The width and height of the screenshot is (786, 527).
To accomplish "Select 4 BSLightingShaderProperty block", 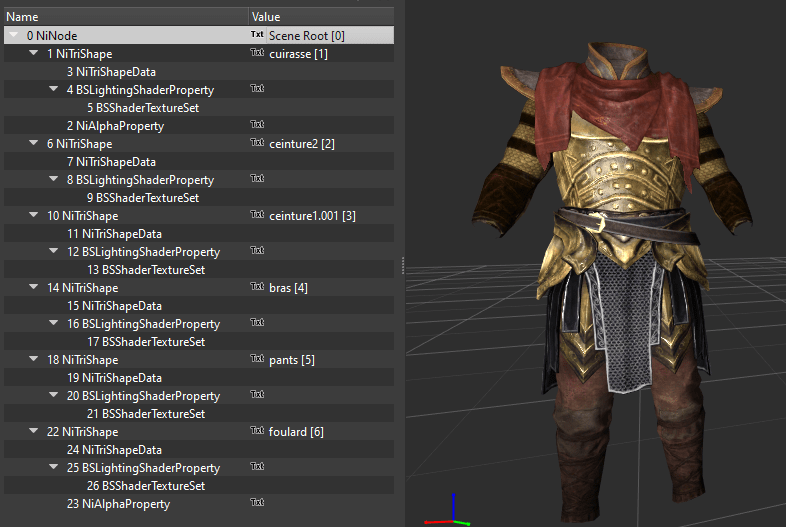I will (x=140, y=90).
